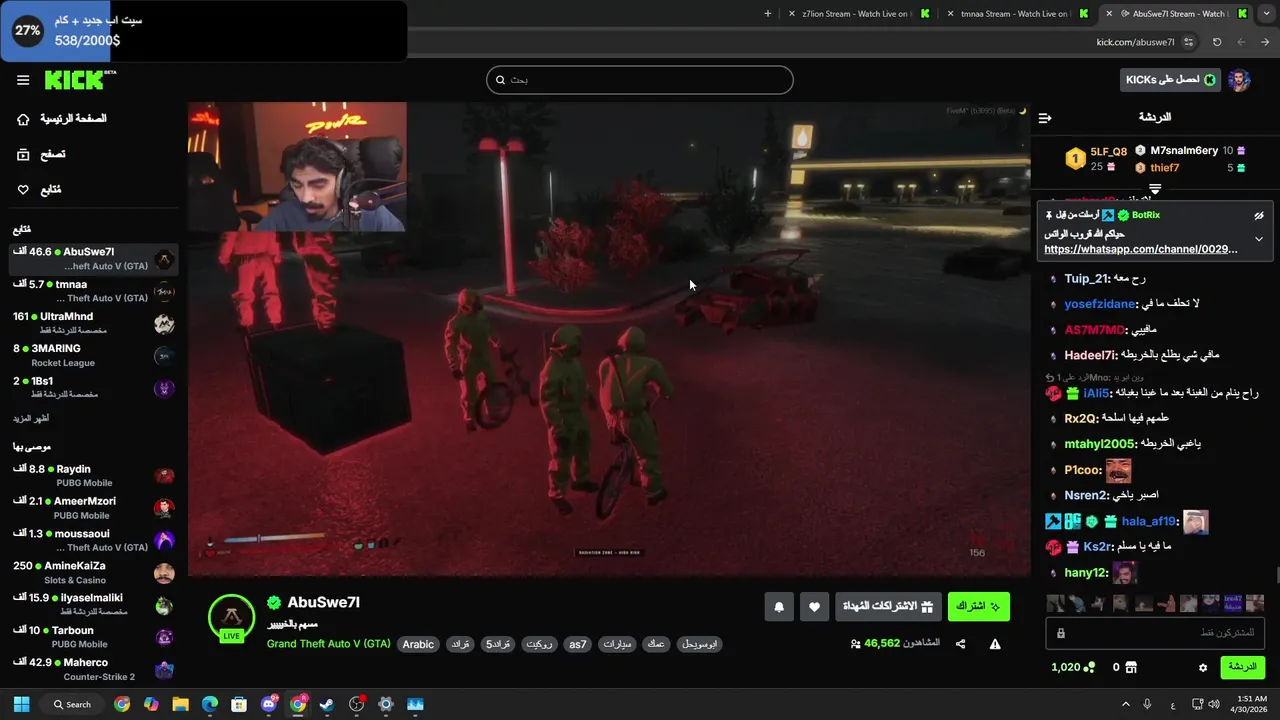The height and width of the screenshot is (720, 1280).
Task: Reload the page with browser refresh icon
Action: tap(1217, 42)
